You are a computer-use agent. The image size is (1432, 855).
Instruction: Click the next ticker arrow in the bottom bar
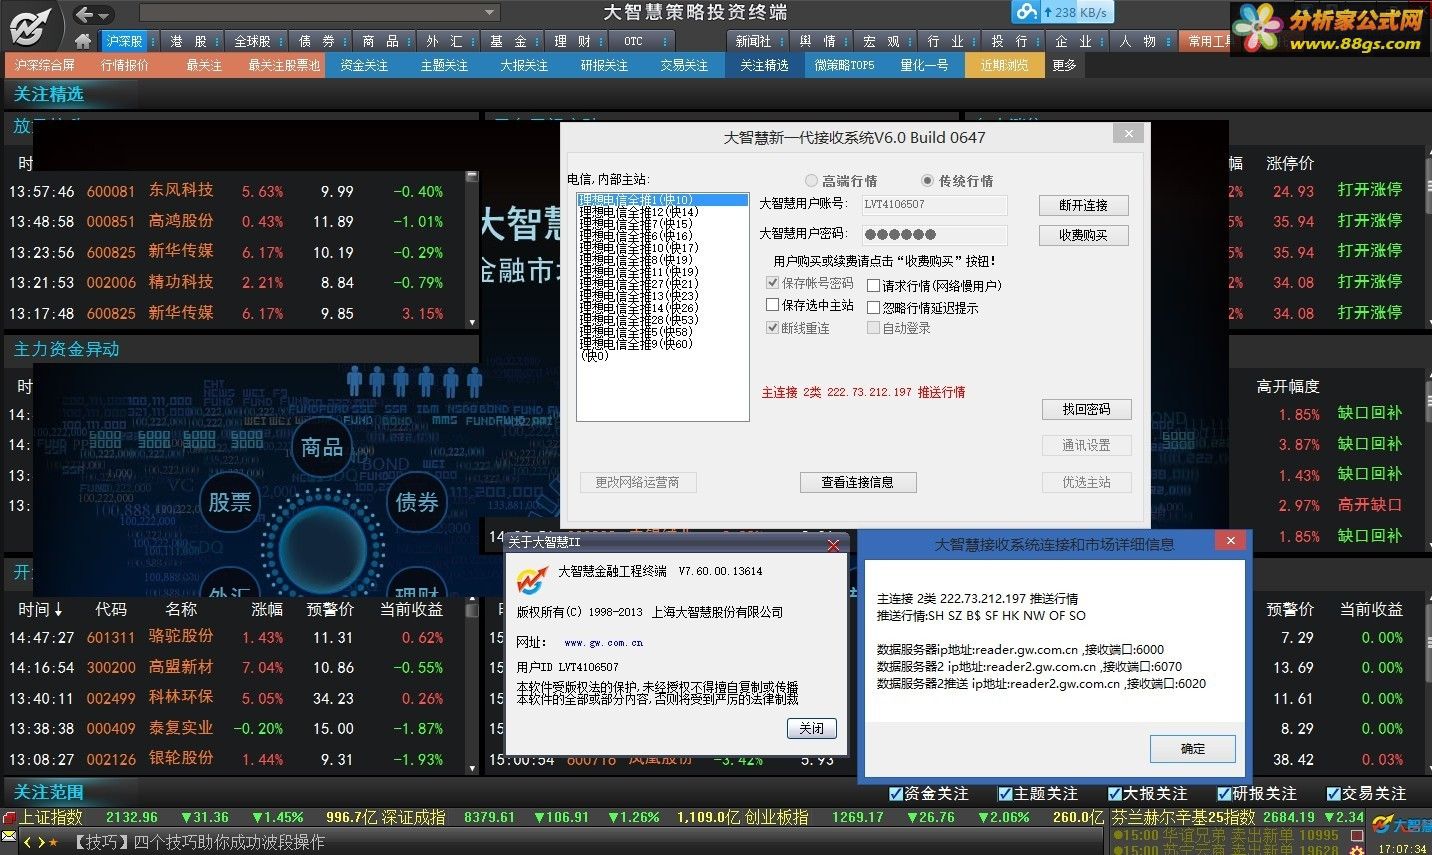pos(40,843)
